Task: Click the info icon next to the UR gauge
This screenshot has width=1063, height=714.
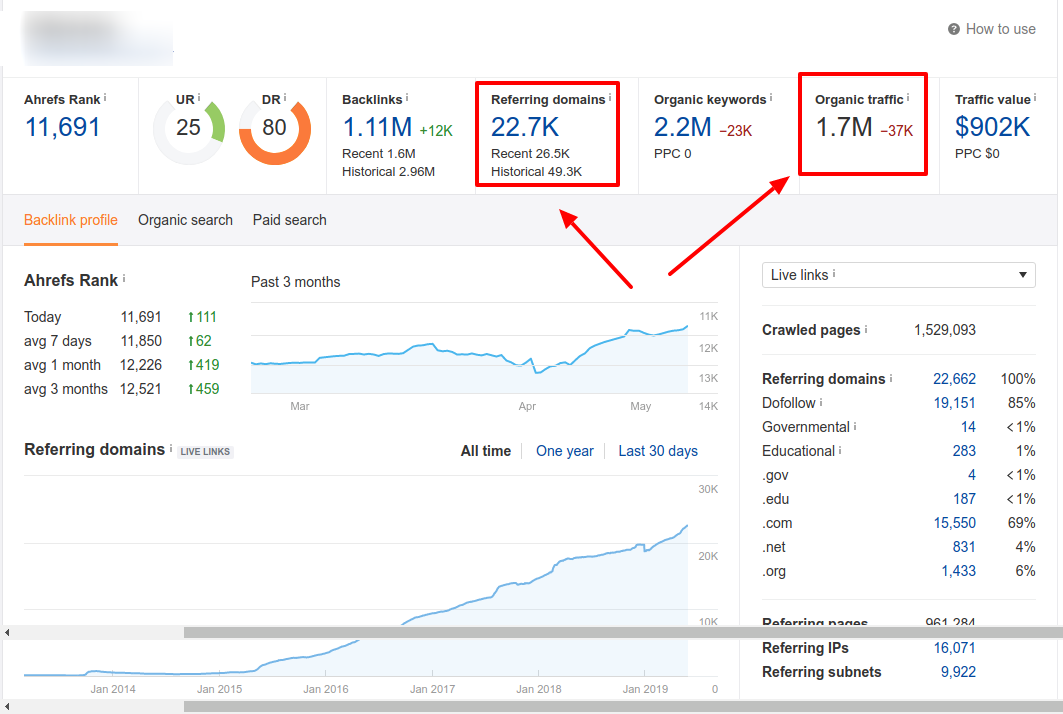Action: (199, 97)
